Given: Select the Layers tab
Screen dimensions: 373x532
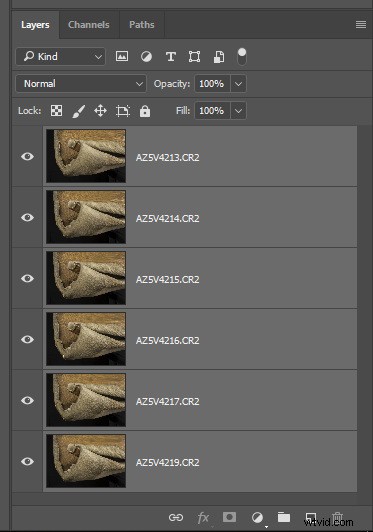Looking at the screenshot, I should (35, 24).
